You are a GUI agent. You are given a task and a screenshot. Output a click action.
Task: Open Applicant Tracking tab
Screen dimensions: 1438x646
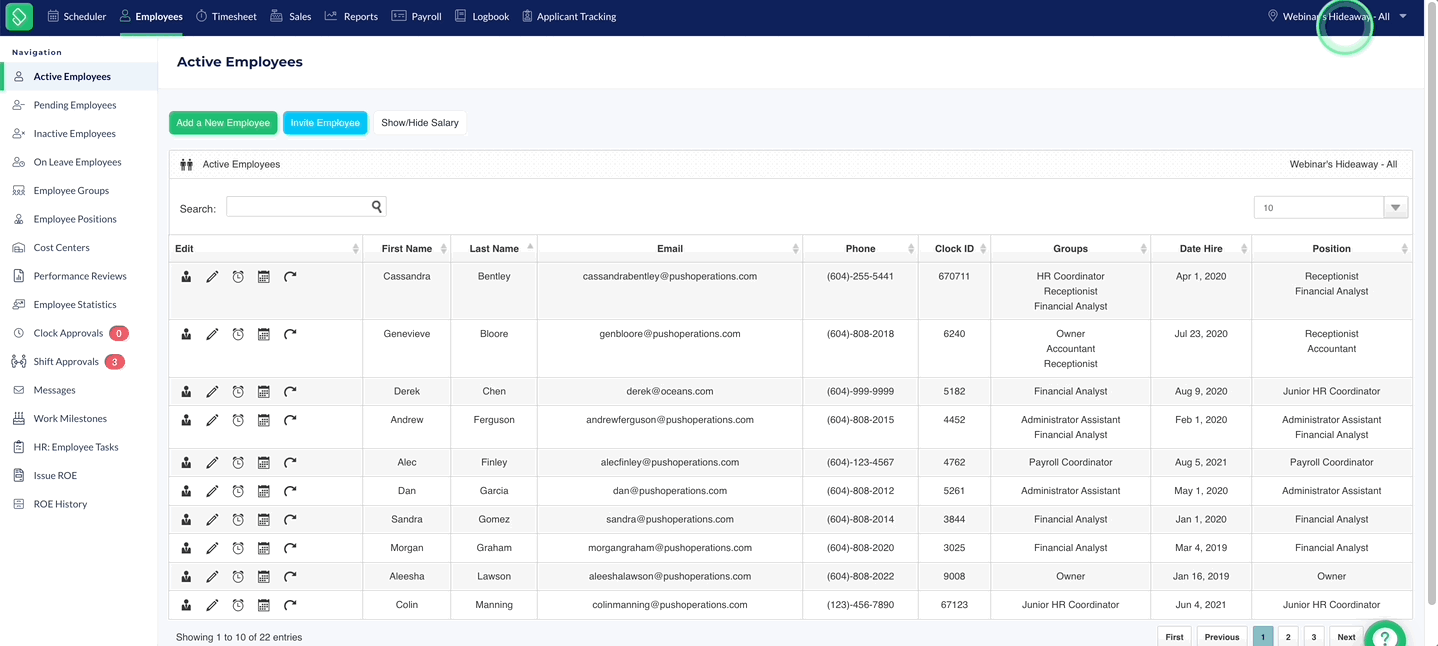pyautogui.click(x=569, y=16)
